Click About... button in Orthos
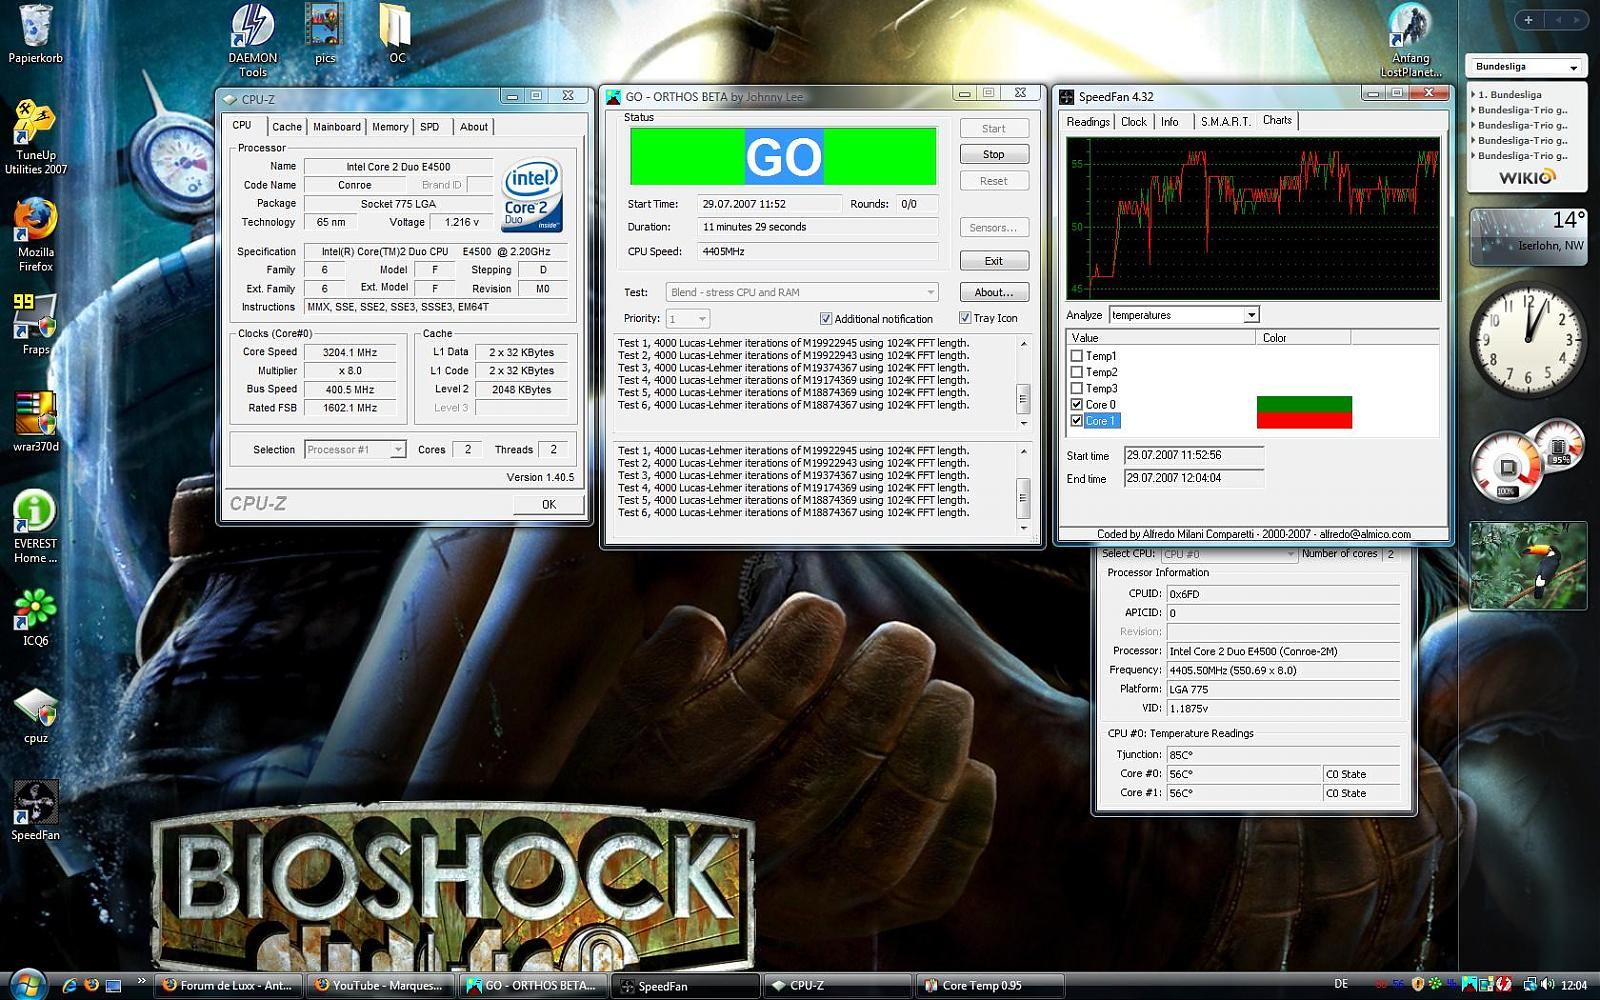 [994, 292]
